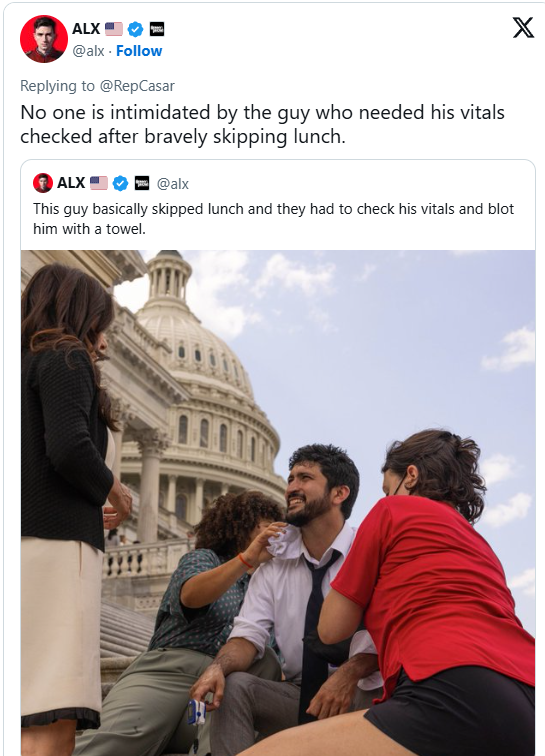Open the small avatar in the quoted tweet
Screen dimensions: 545x756
(43, 183)
